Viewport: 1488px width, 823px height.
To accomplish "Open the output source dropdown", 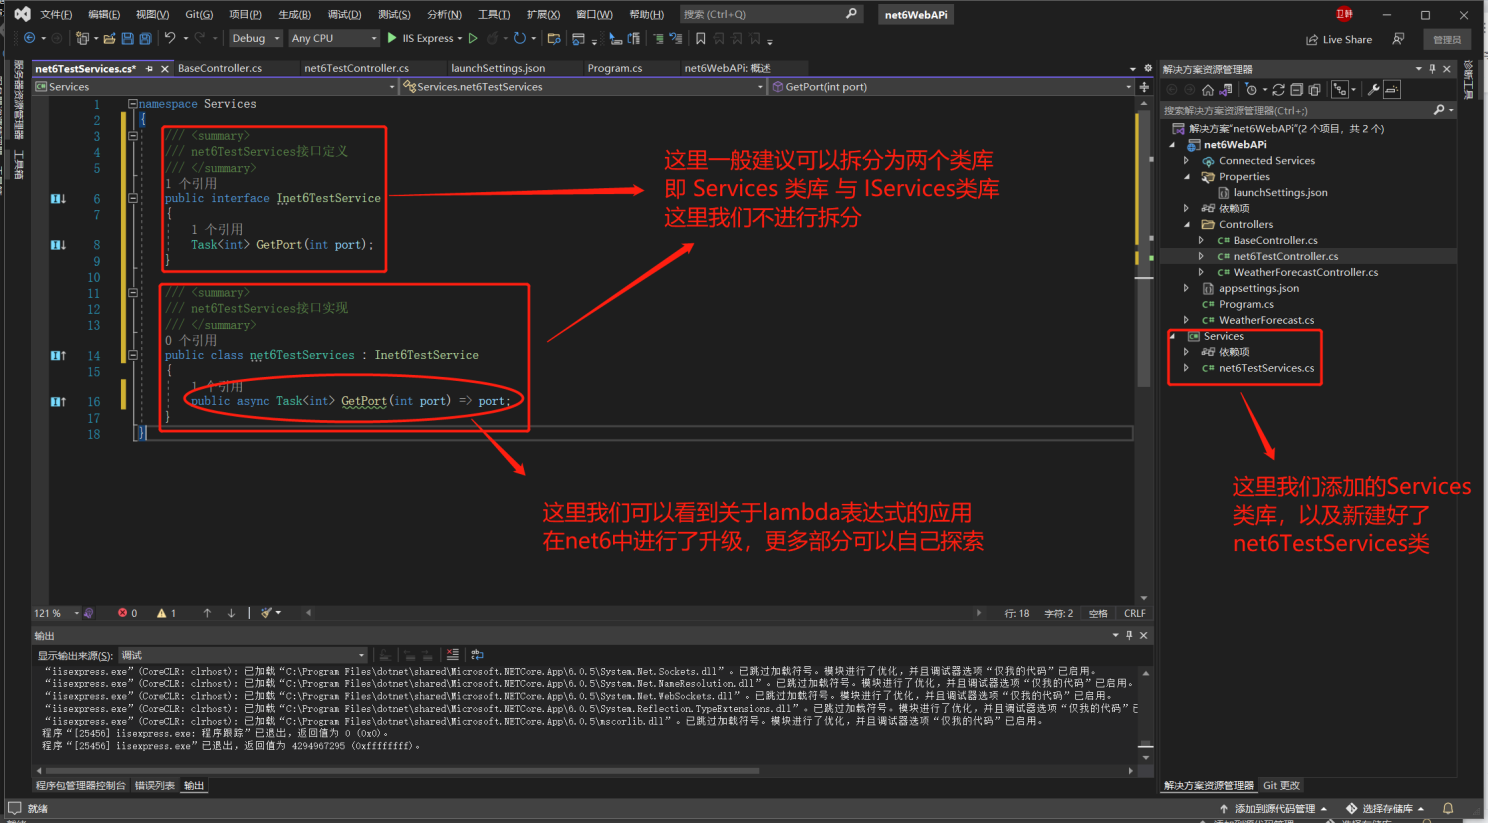I will (243, 655).
